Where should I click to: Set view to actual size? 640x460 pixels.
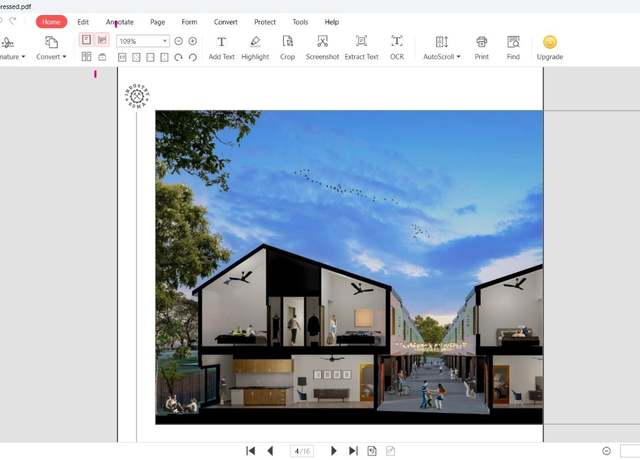pyautogui.click(x=122, y=58)
